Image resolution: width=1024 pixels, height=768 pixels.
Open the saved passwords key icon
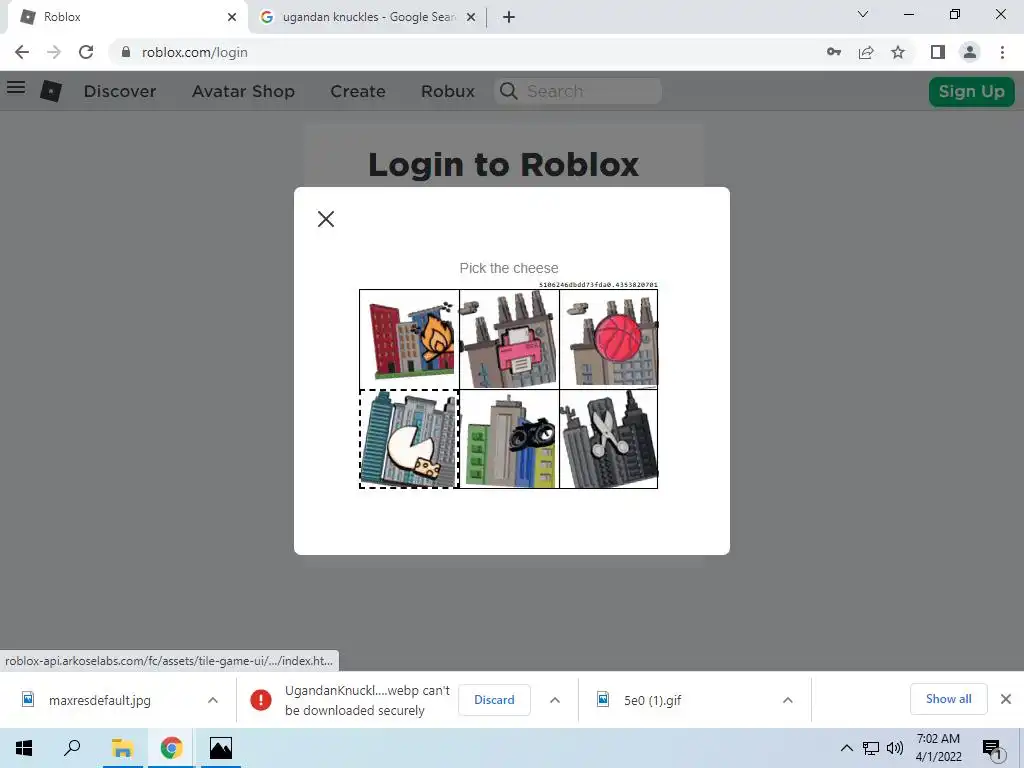tap(834, 52)
